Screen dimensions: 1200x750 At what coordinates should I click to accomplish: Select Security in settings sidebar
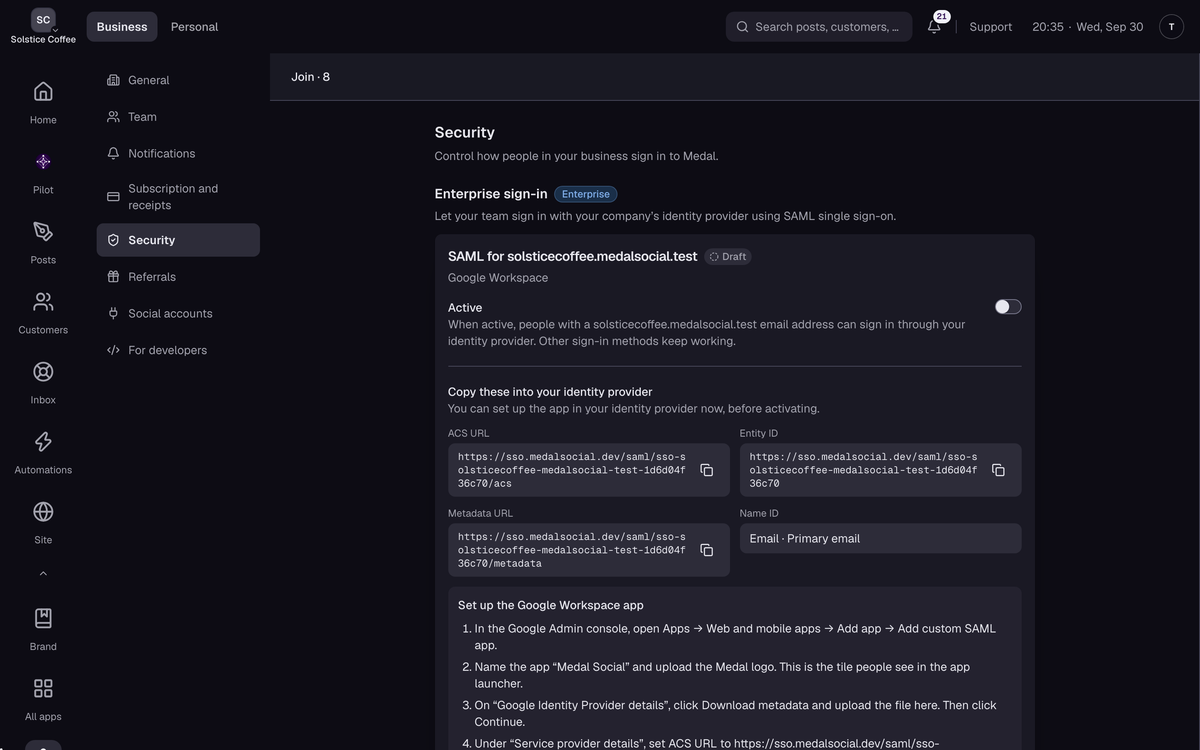click(178, 240)
